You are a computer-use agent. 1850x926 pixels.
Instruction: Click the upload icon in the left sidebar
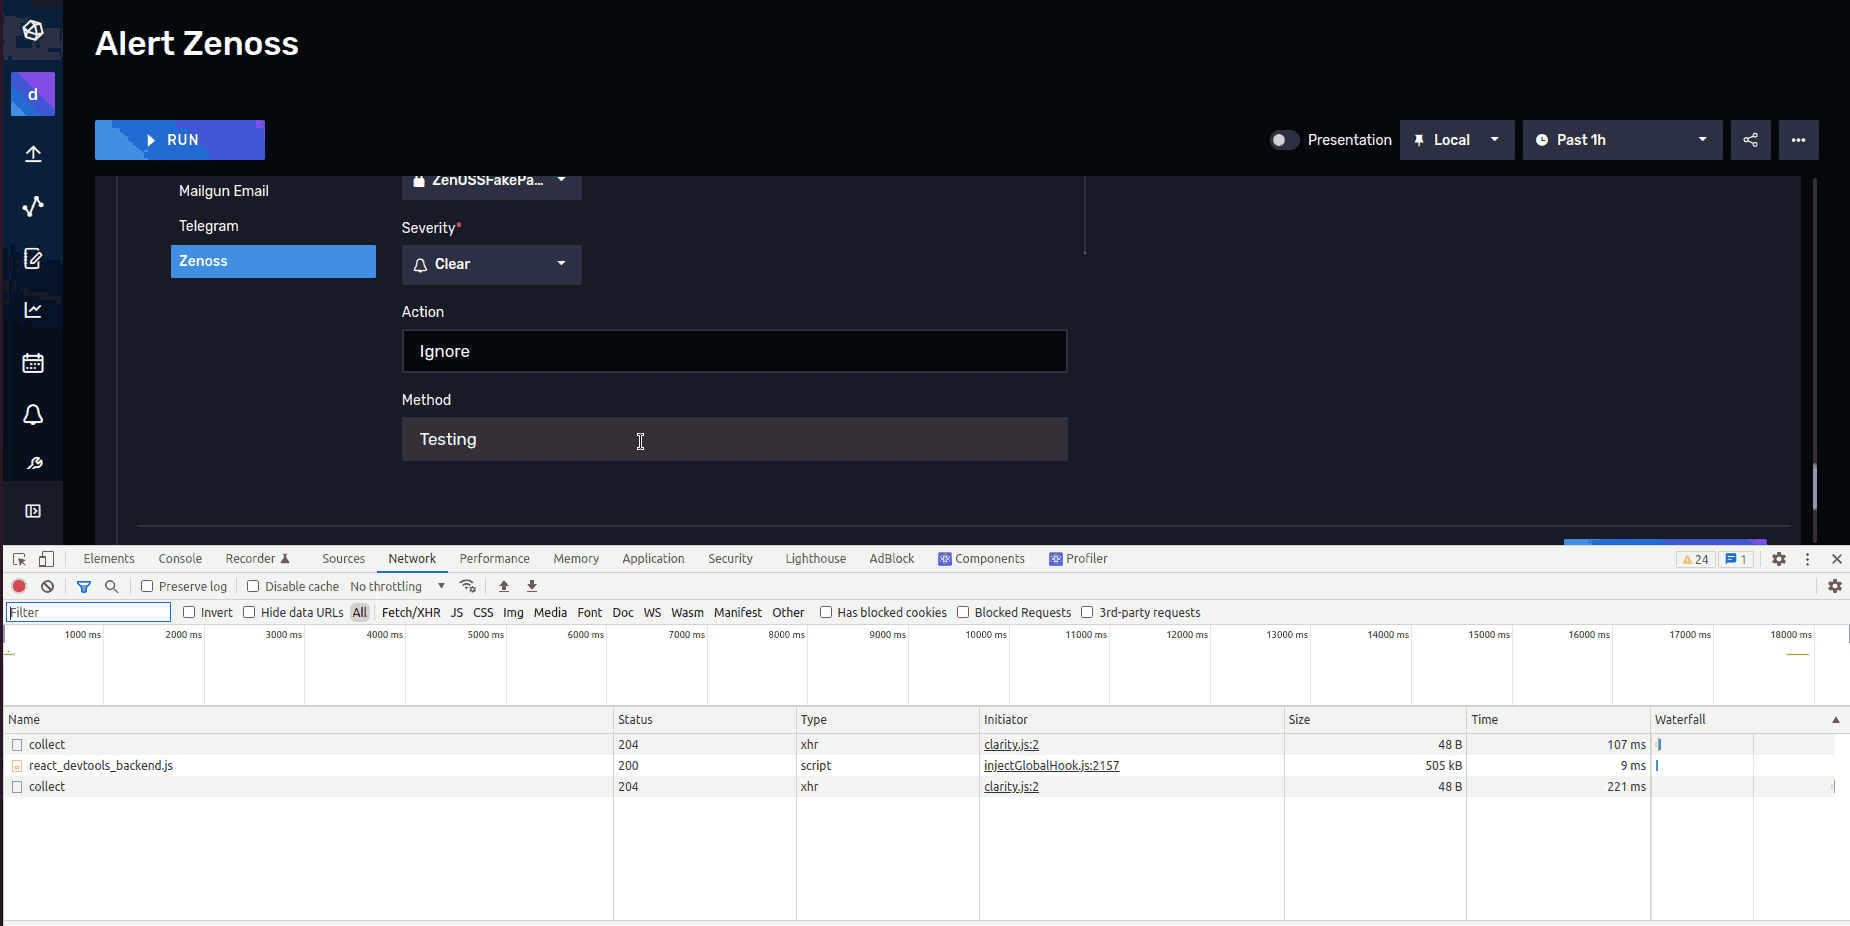pos(33,154)
